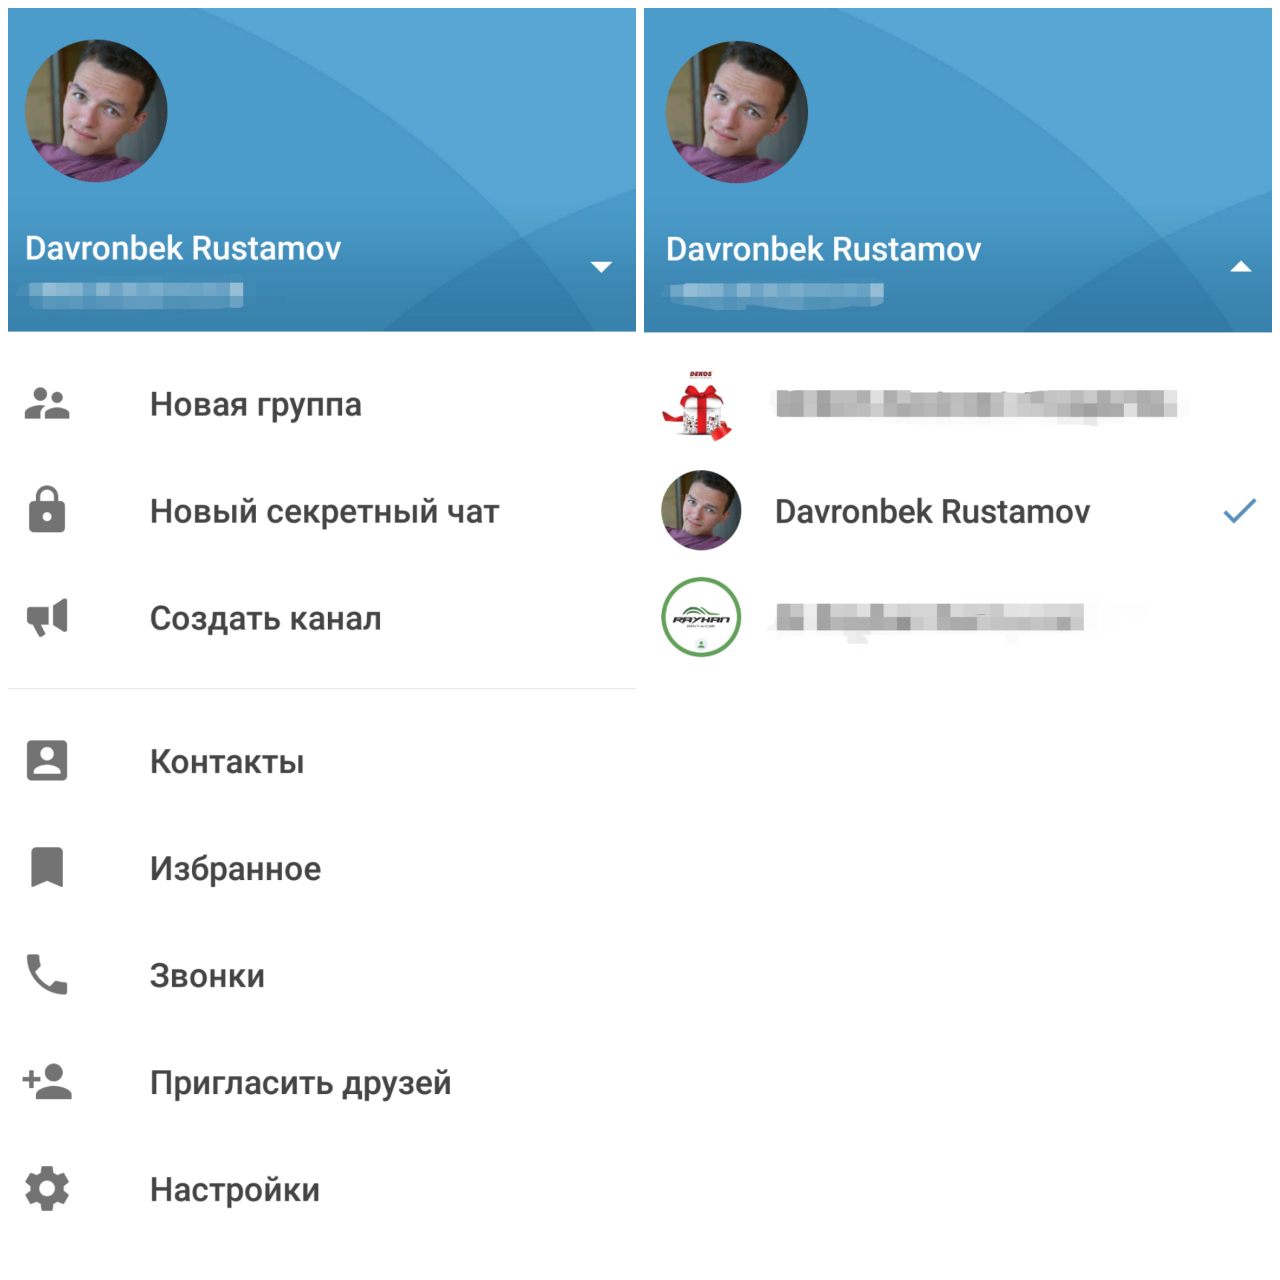Click the megaphone channel icon
The image size is (1280, 1280).
pos(47,617)
